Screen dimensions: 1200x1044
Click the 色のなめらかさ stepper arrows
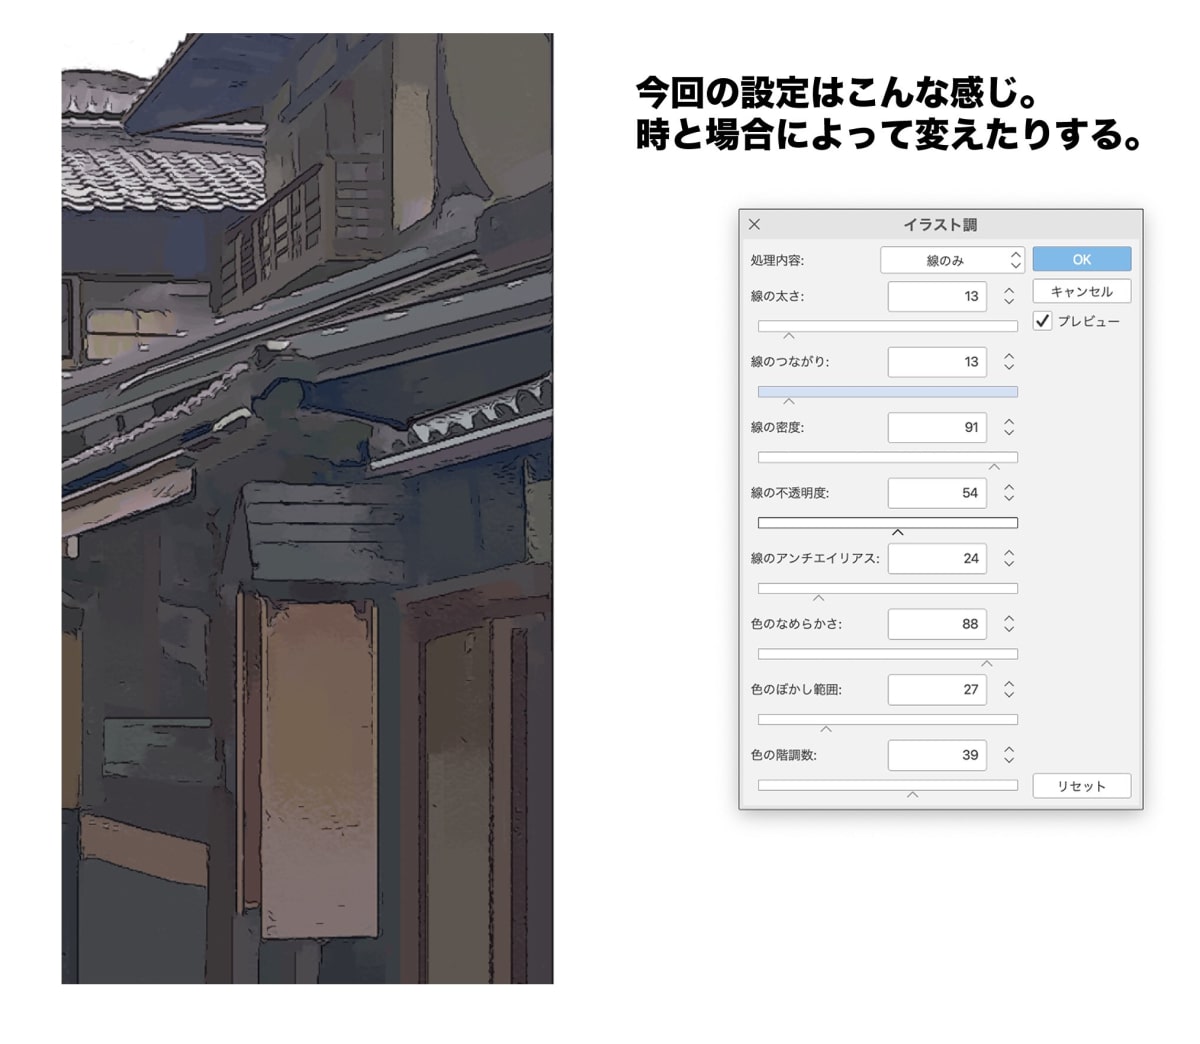(1009, 624)
